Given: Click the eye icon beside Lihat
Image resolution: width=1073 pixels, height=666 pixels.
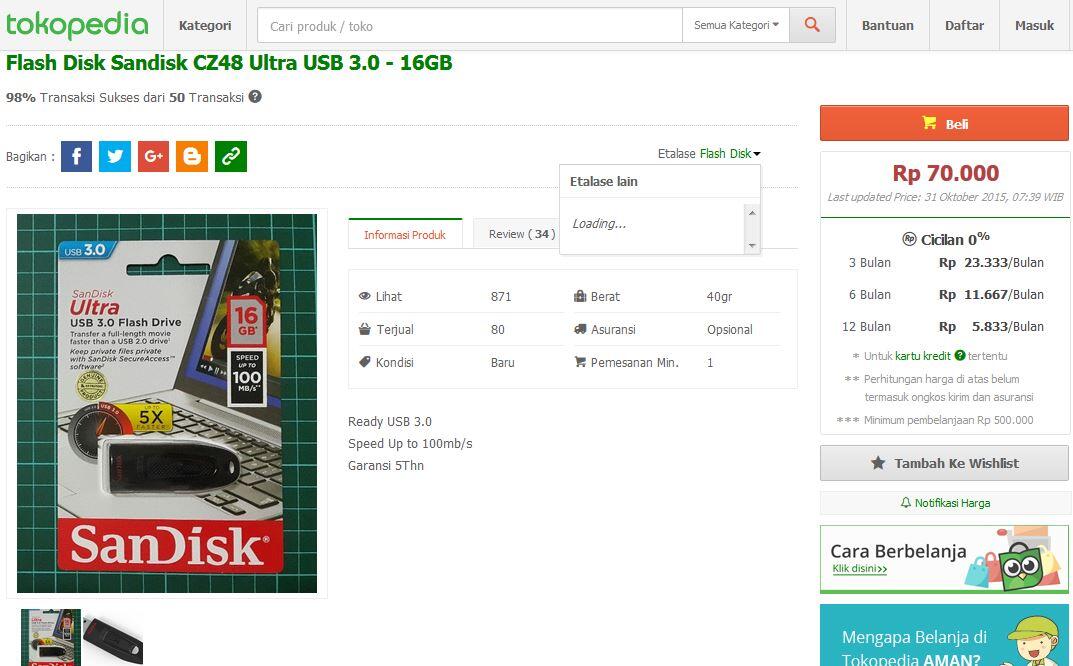Looking at the screenshot, I should click(x=365, y=296).
